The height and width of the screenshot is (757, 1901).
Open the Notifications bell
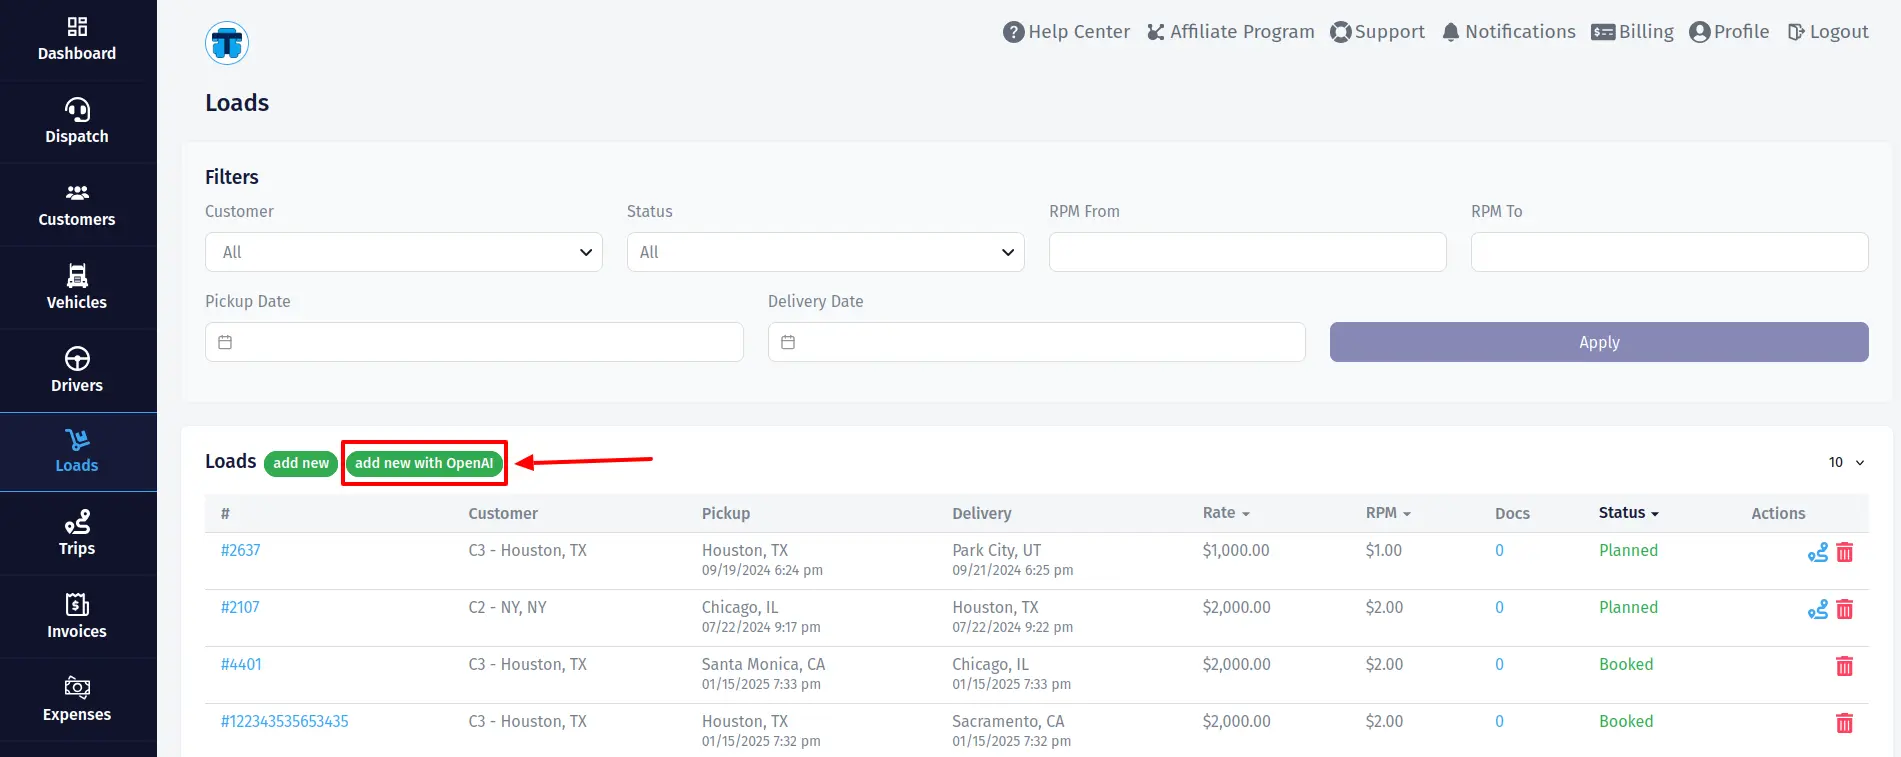(x=1508, y=32)
